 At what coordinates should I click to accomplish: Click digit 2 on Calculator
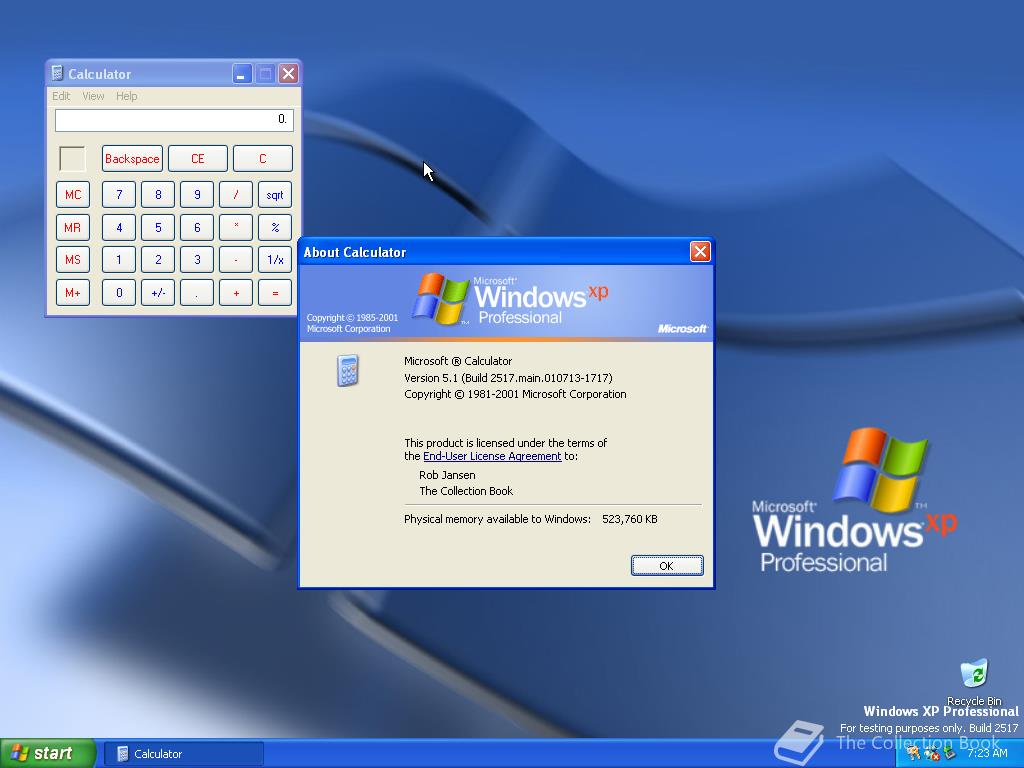[x=158, y=260]
